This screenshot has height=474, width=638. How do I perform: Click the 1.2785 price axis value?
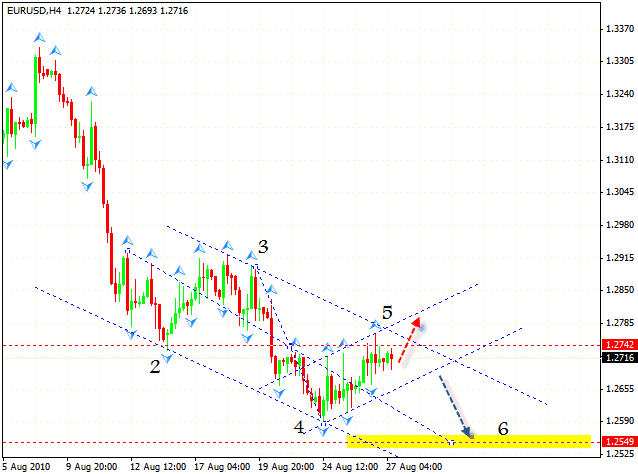(620, 323)
